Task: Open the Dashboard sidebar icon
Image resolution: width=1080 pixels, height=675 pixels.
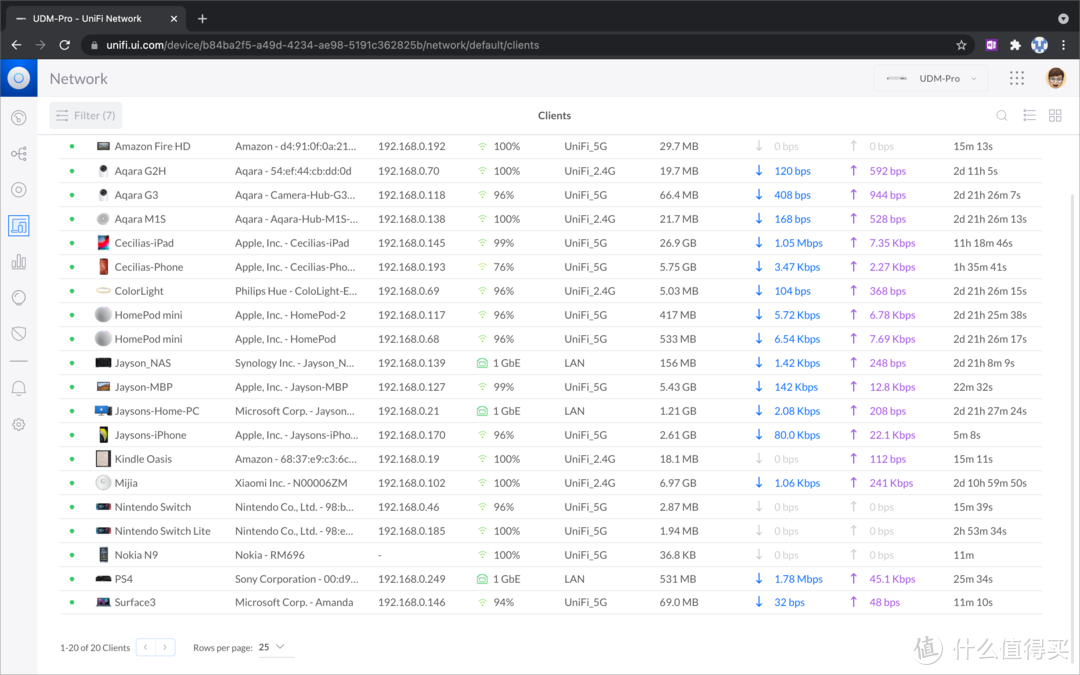Action: tap(19, 118)
